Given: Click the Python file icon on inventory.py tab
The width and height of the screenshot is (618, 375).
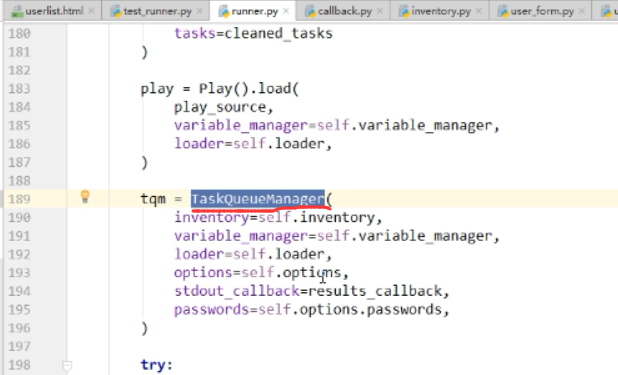Looking at the screenshot, I should [x=404, y=11].
